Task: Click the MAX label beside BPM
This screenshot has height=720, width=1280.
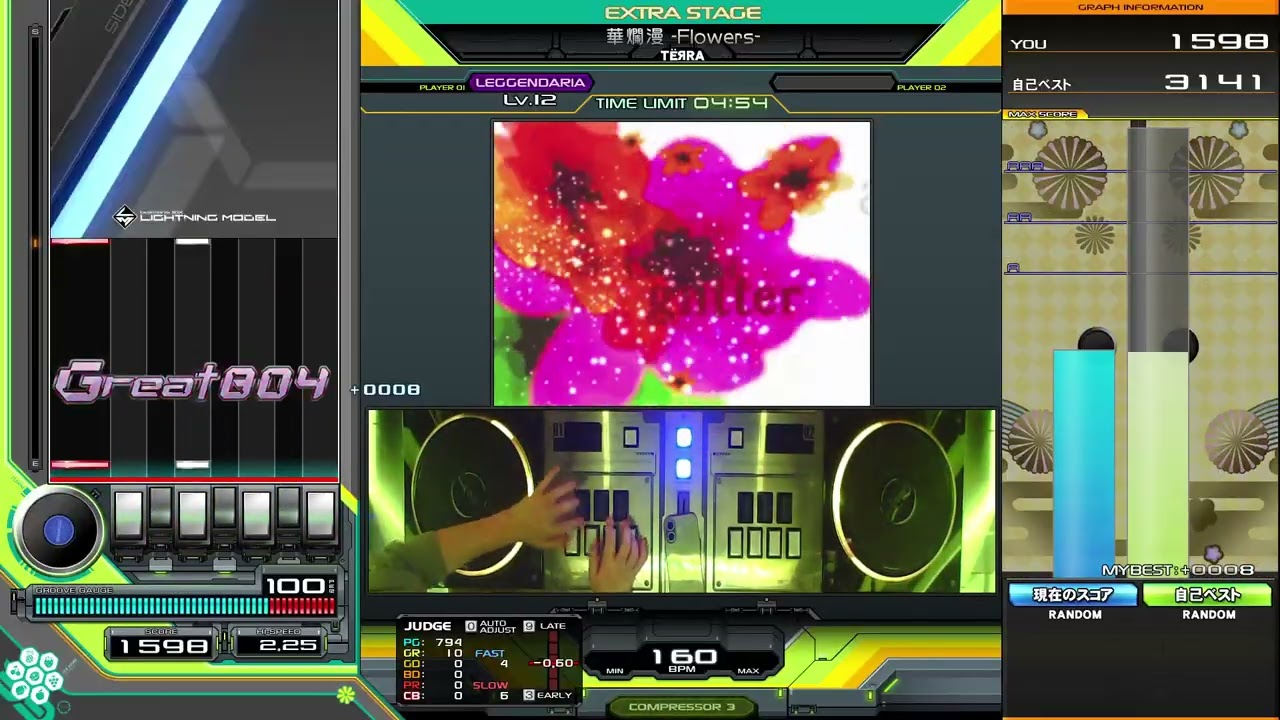Action: click(x=748, y=671)
